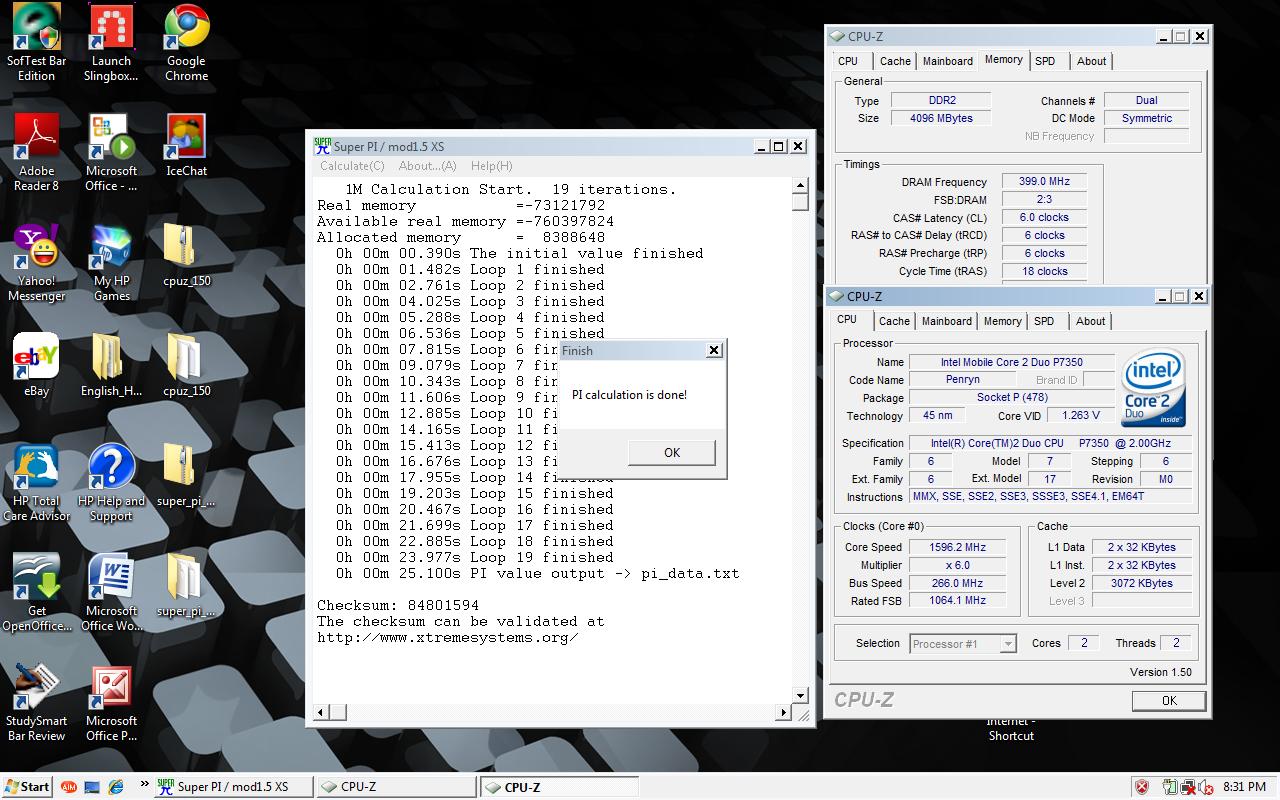
Task: Select the IceChat desktop icon
Action: coord(186,147)
